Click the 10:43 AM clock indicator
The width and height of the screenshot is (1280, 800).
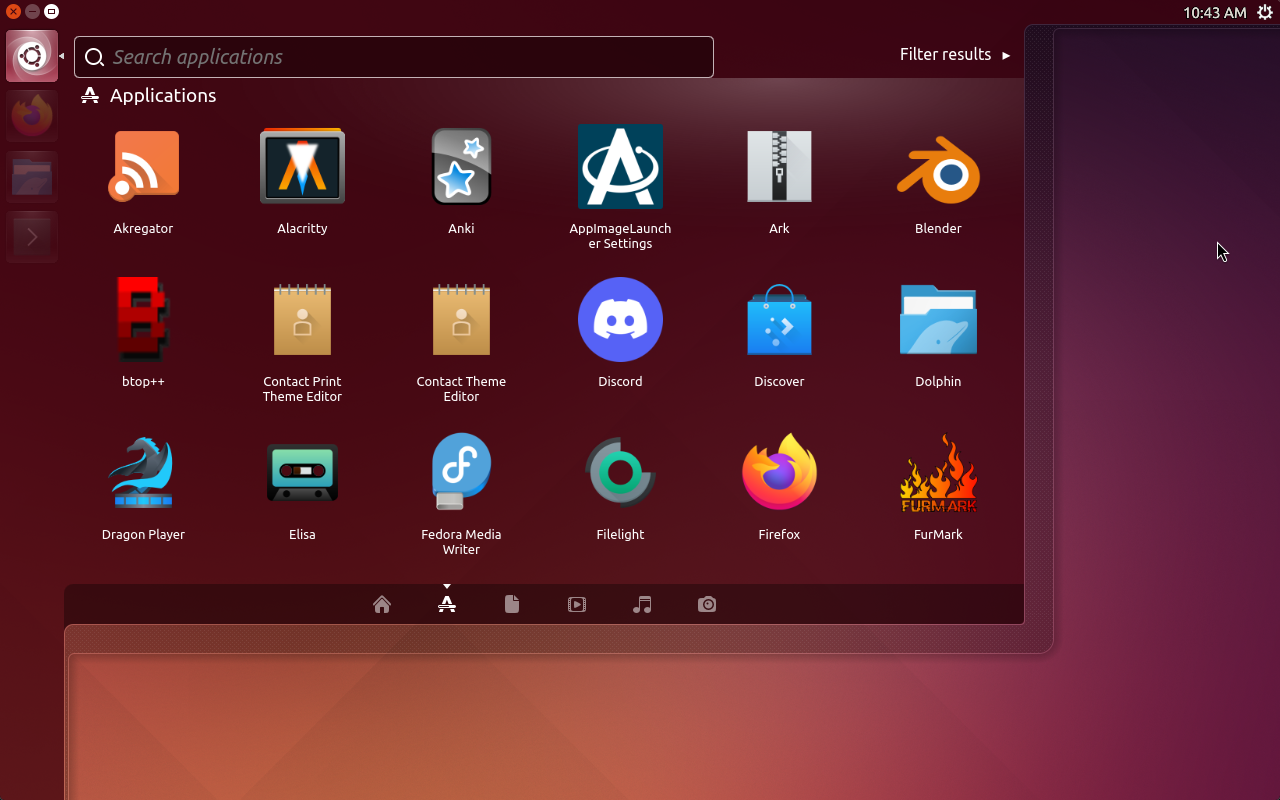click(1214, 13)
